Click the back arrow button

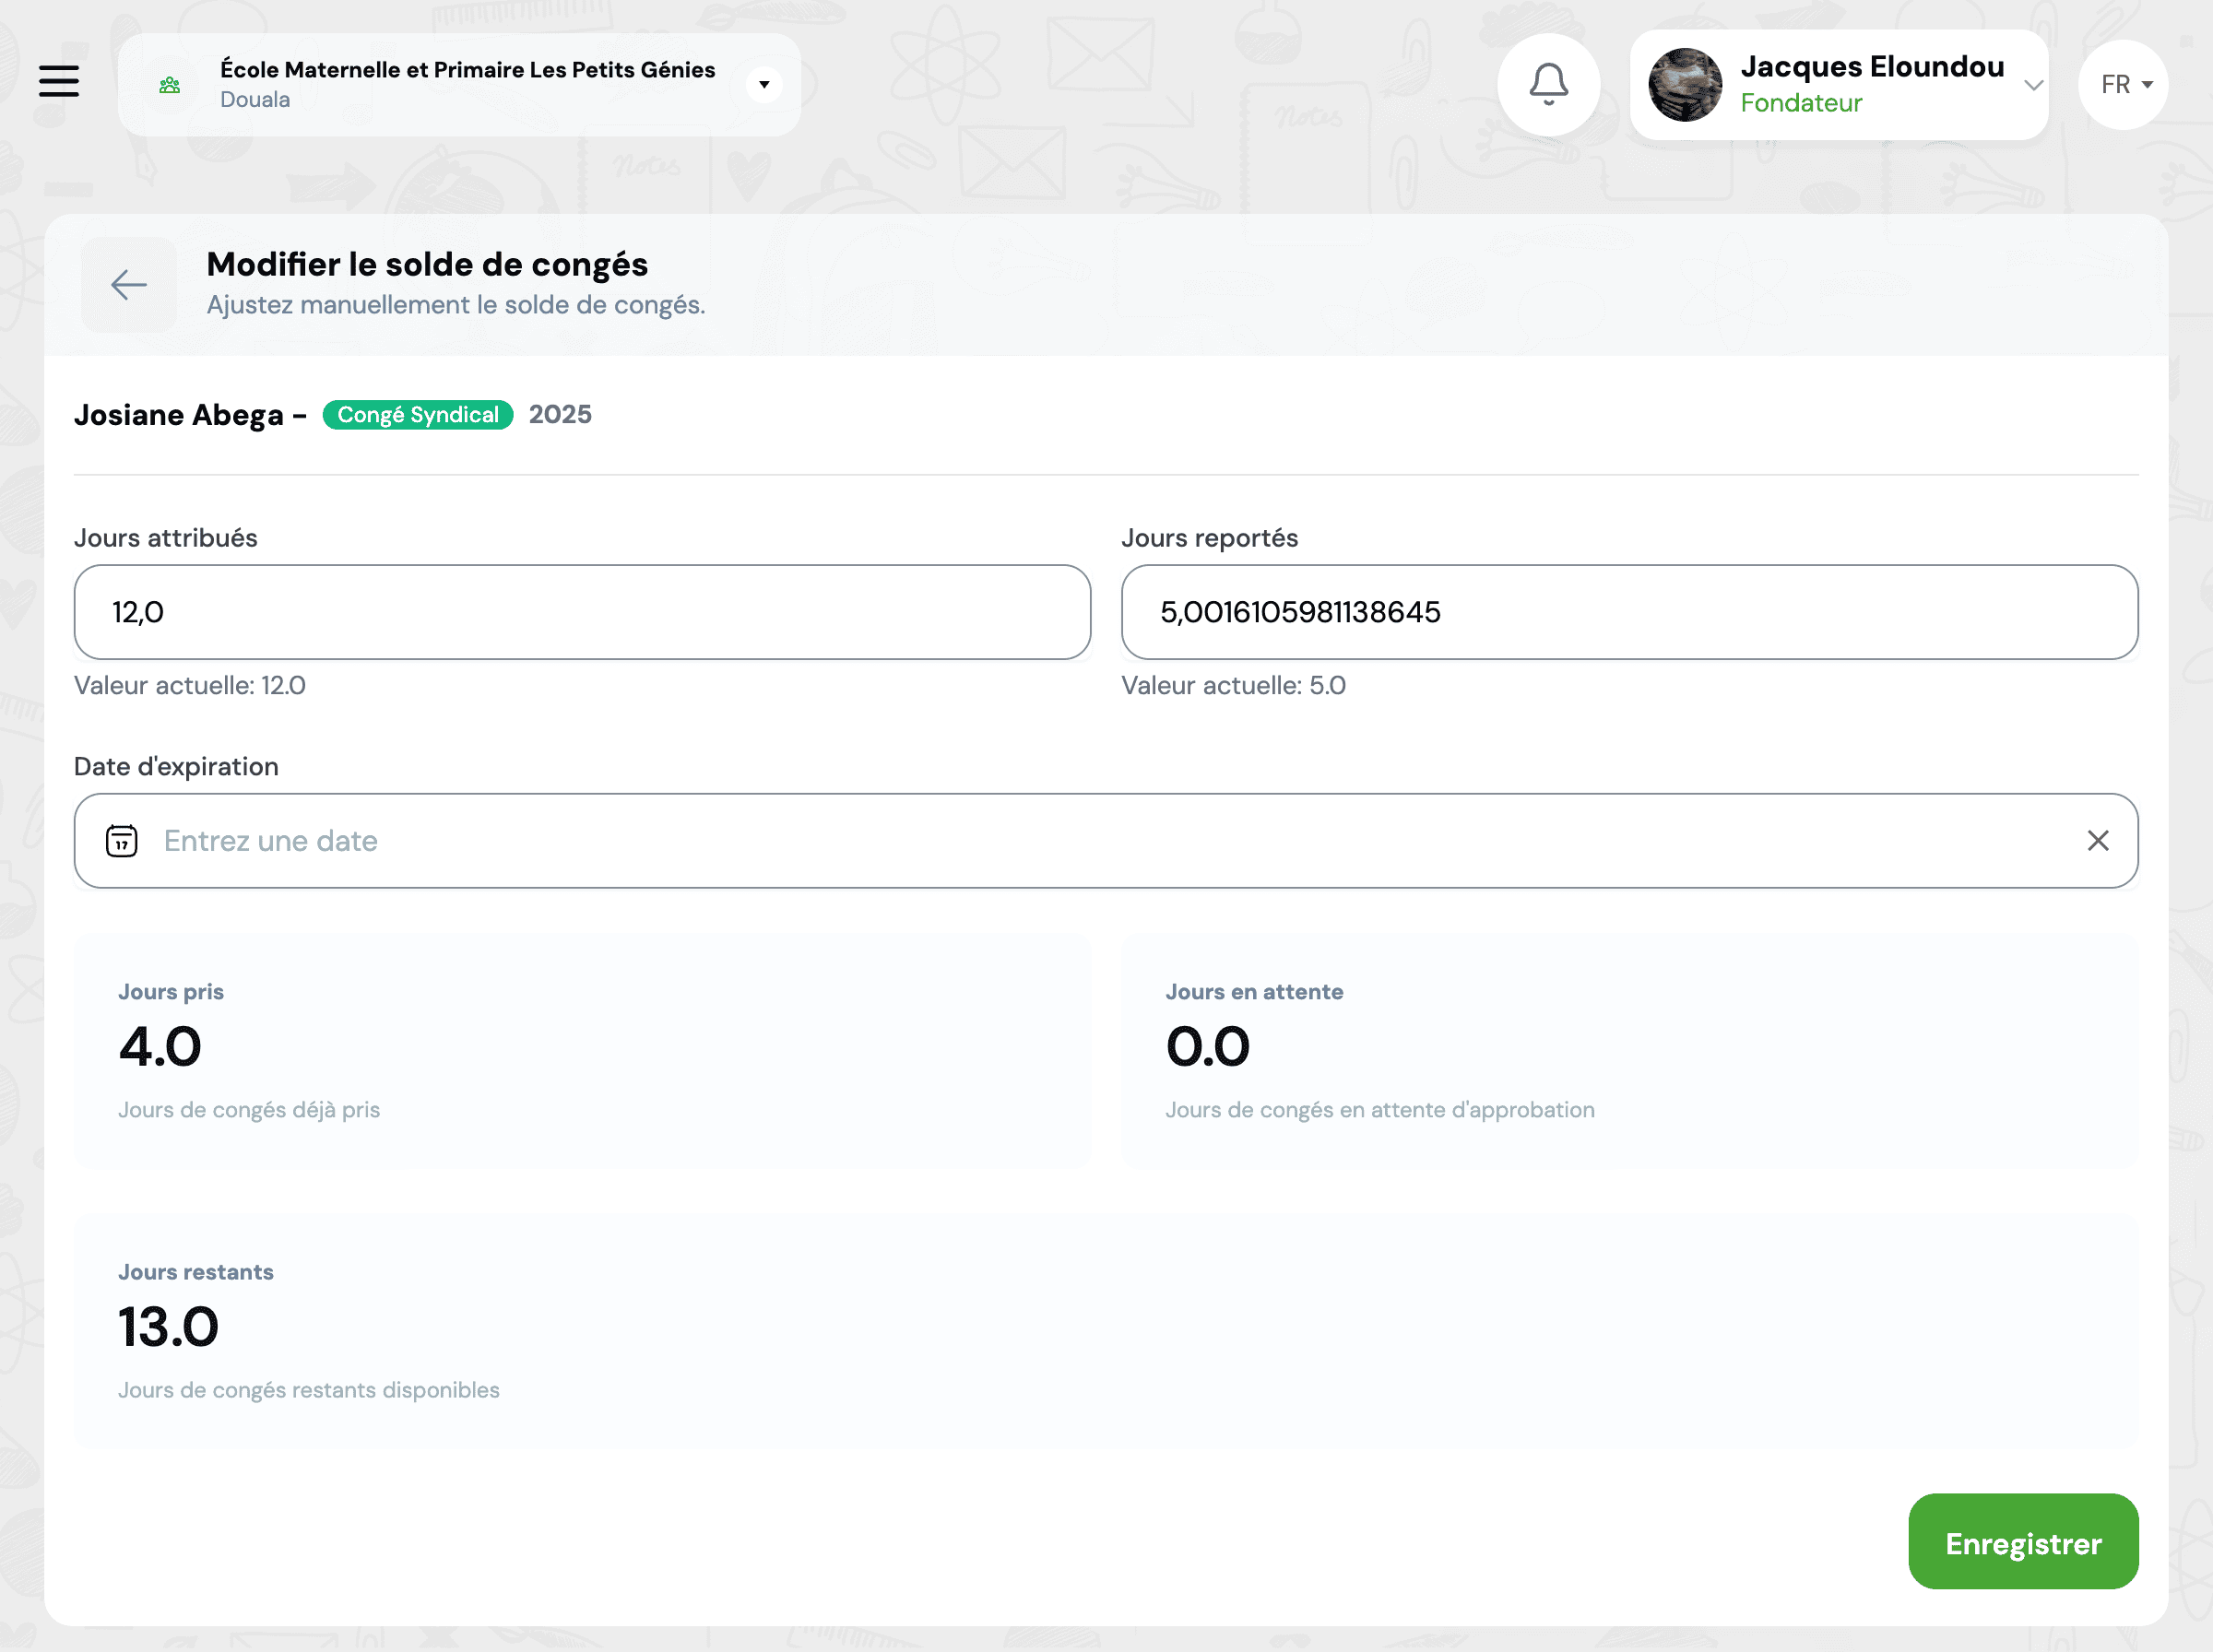click(129, 285)
